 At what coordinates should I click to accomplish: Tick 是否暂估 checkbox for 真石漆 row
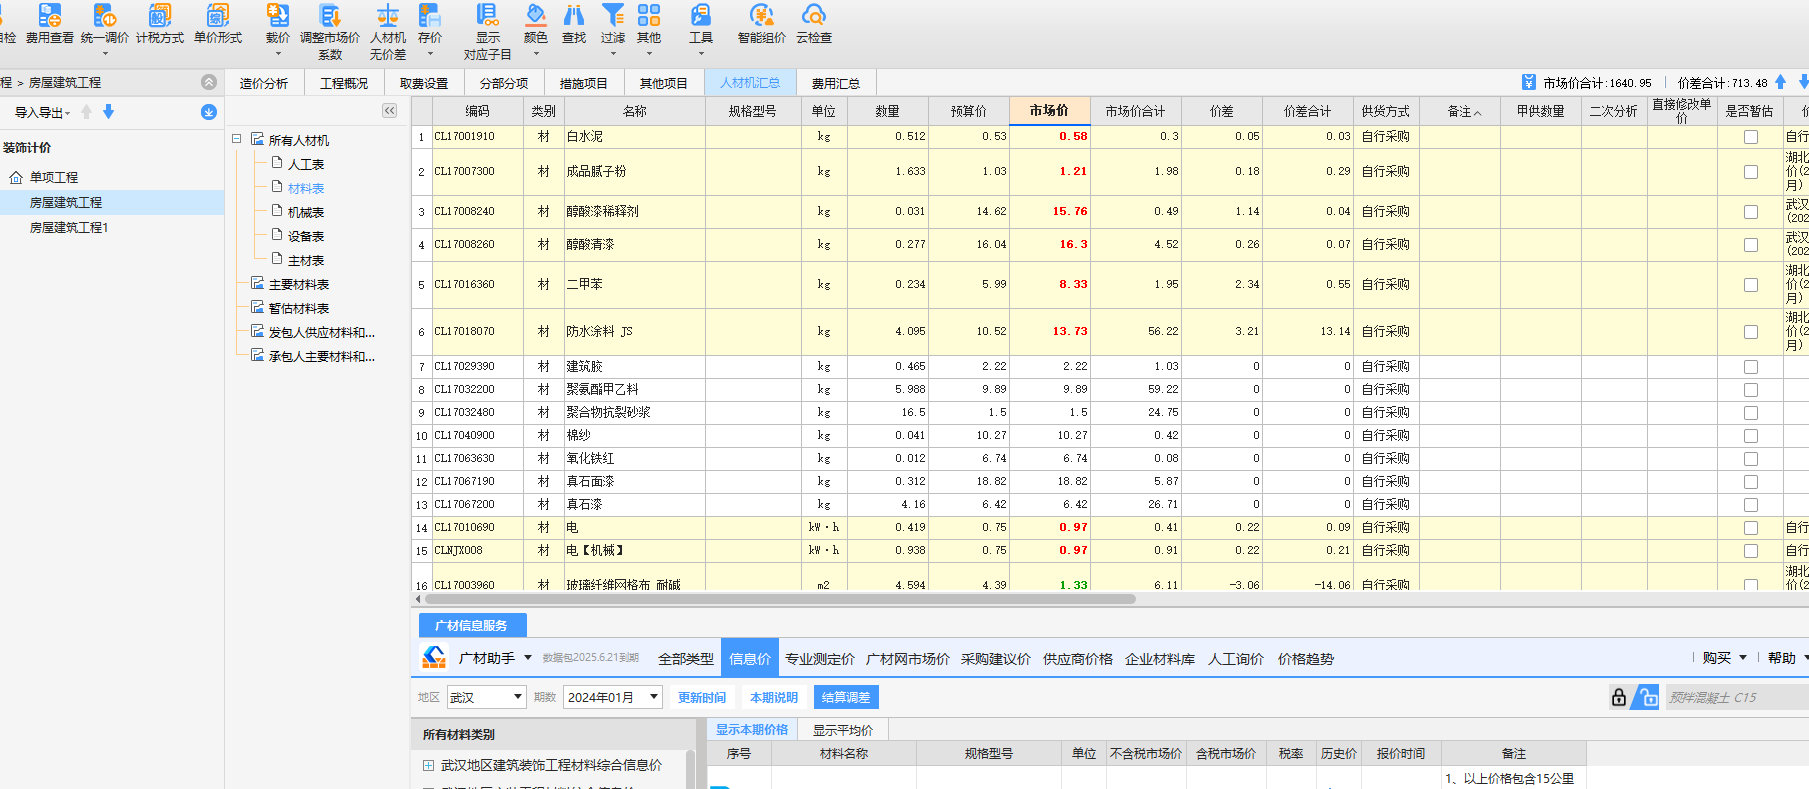coord(1751,505)
